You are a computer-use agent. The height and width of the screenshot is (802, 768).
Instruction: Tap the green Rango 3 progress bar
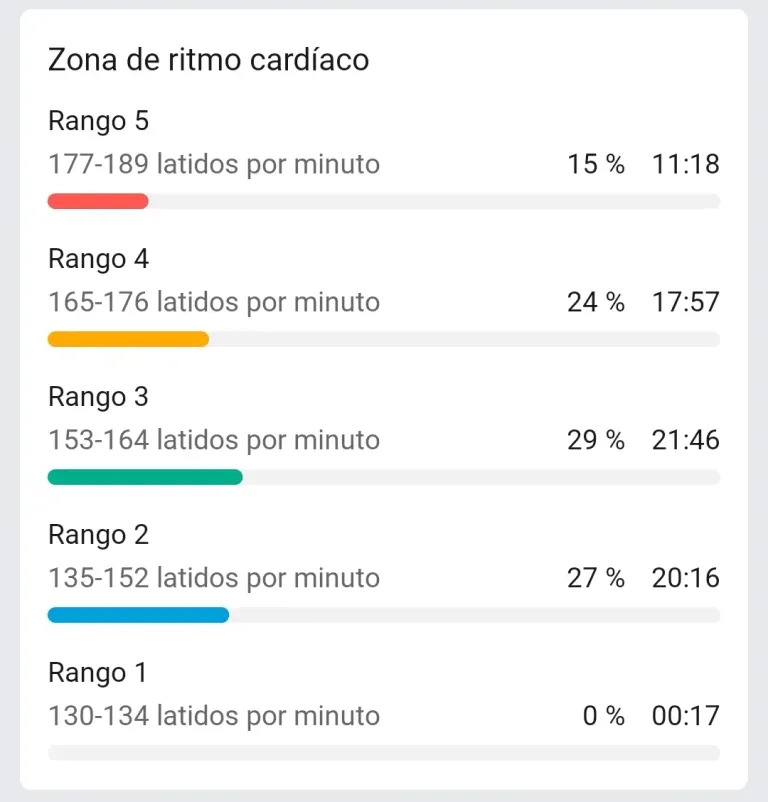(145, 477)
